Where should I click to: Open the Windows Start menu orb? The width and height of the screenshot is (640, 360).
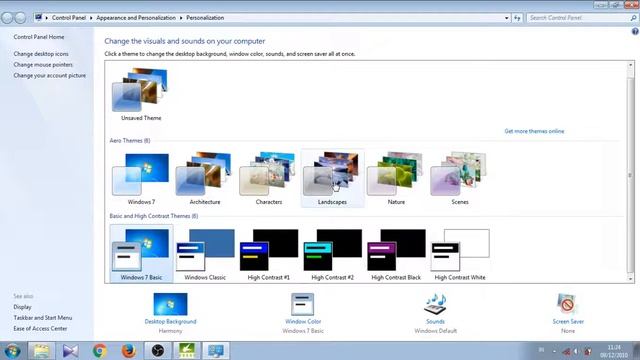[12, 351]
